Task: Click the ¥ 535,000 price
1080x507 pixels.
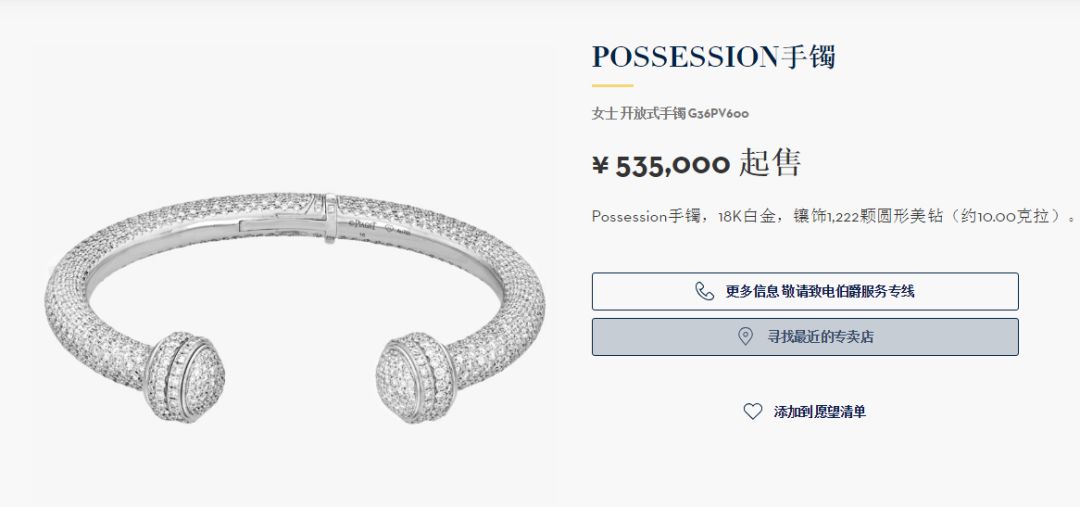Action: [x=661, y=165]
